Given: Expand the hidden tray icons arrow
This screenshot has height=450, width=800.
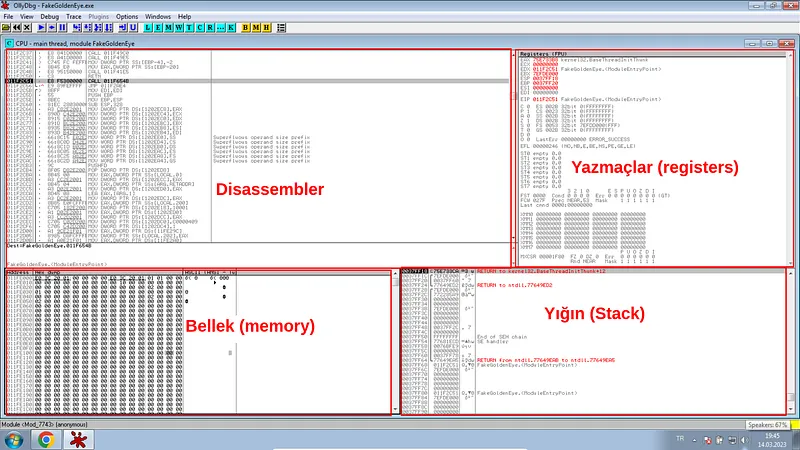Looking at the screenshot, I should tap(694, 440).
